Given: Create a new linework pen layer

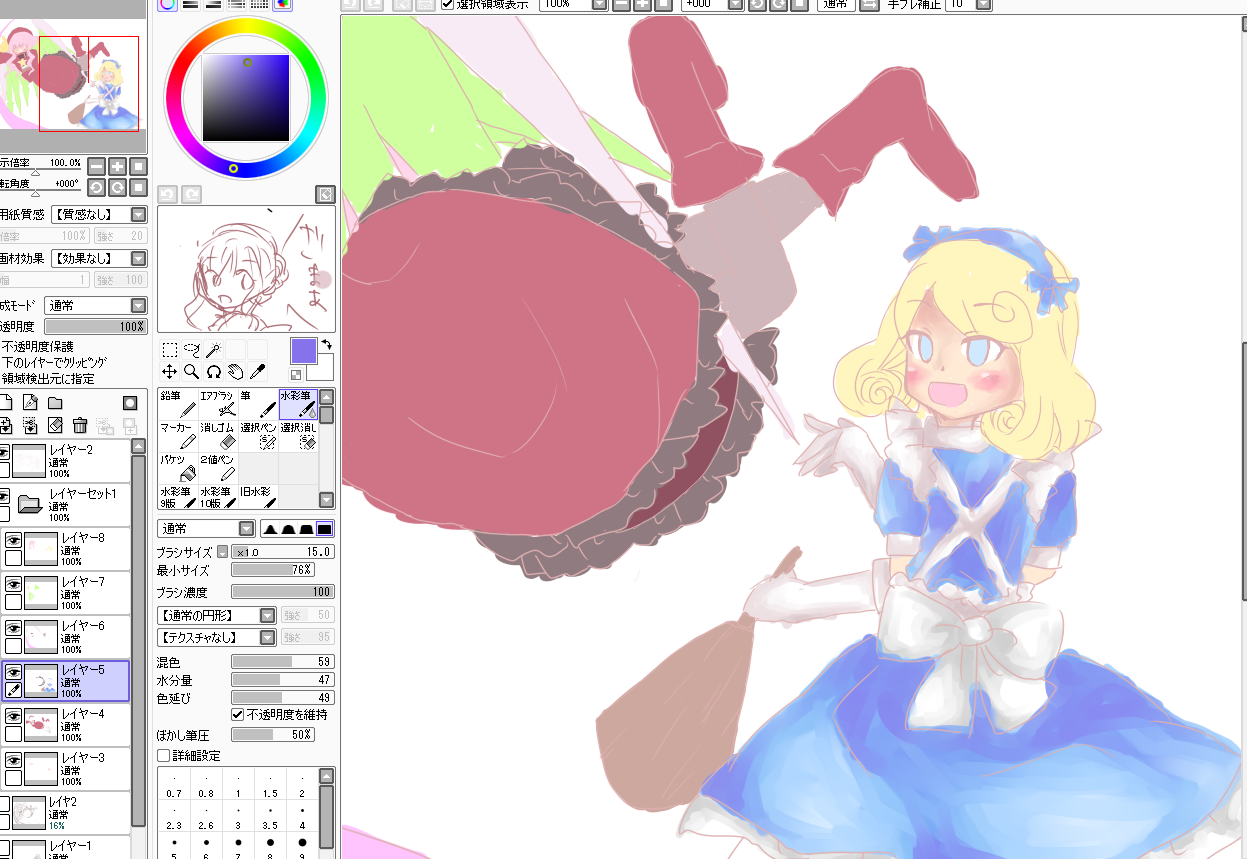Looking at the screenshot, I should (x=30, y=402).
